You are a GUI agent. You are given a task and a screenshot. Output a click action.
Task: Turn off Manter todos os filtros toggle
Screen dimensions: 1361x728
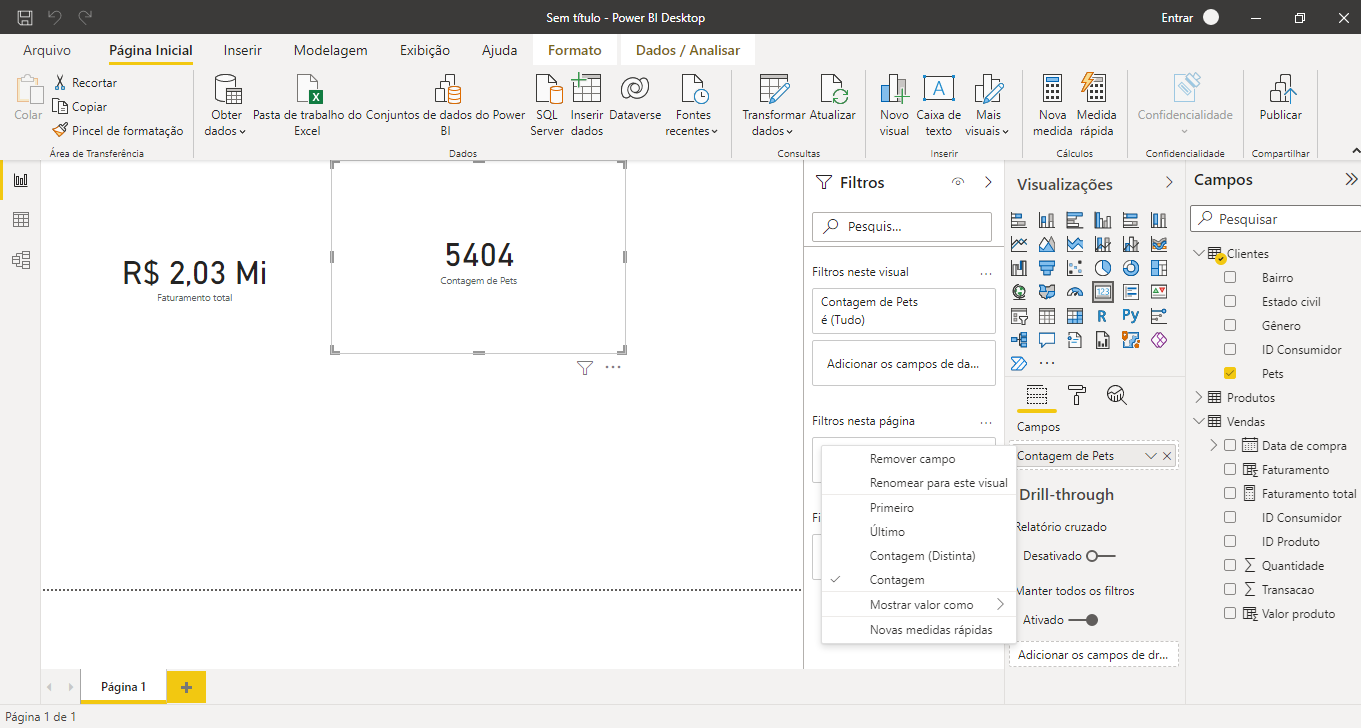1084,620
